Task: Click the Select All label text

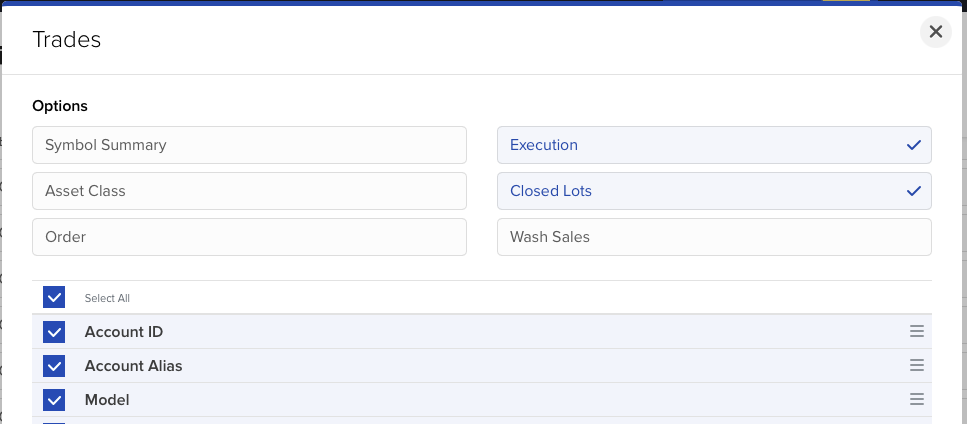Action: (107, 298)
